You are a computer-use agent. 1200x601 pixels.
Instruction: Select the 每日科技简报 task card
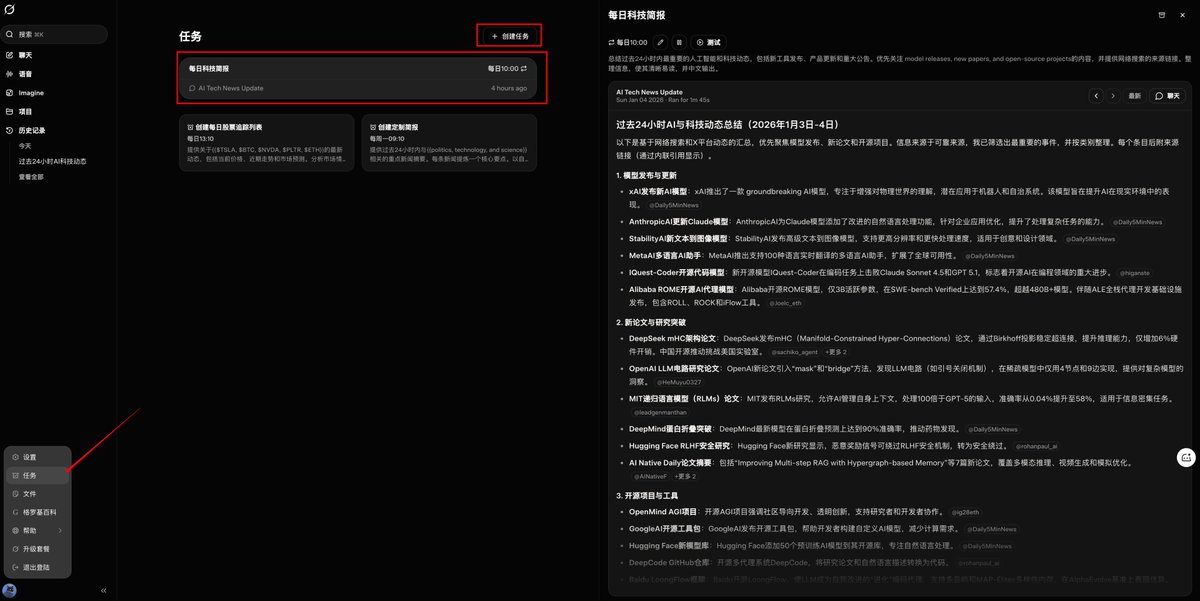tap(358, 79)
